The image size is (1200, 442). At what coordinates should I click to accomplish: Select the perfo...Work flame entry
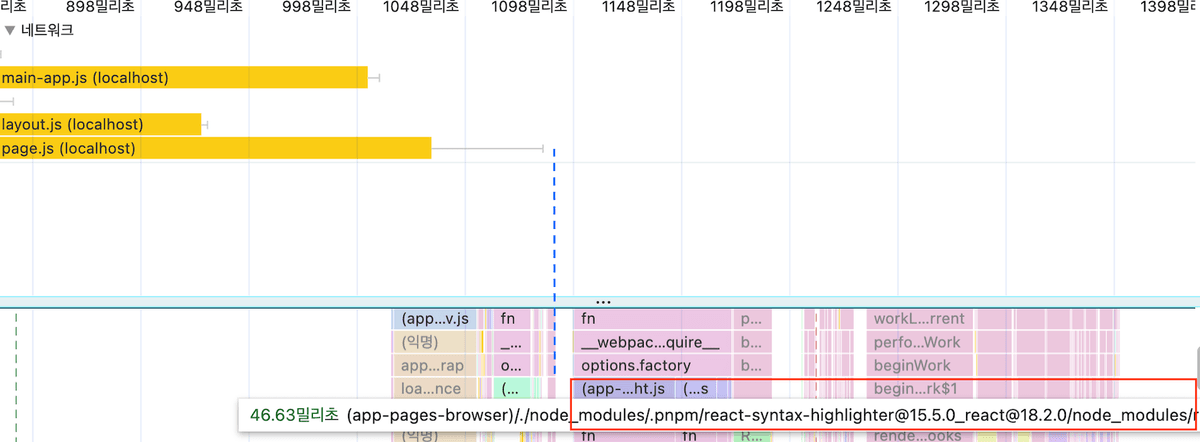pyautogui.click(x=918, y=342)
